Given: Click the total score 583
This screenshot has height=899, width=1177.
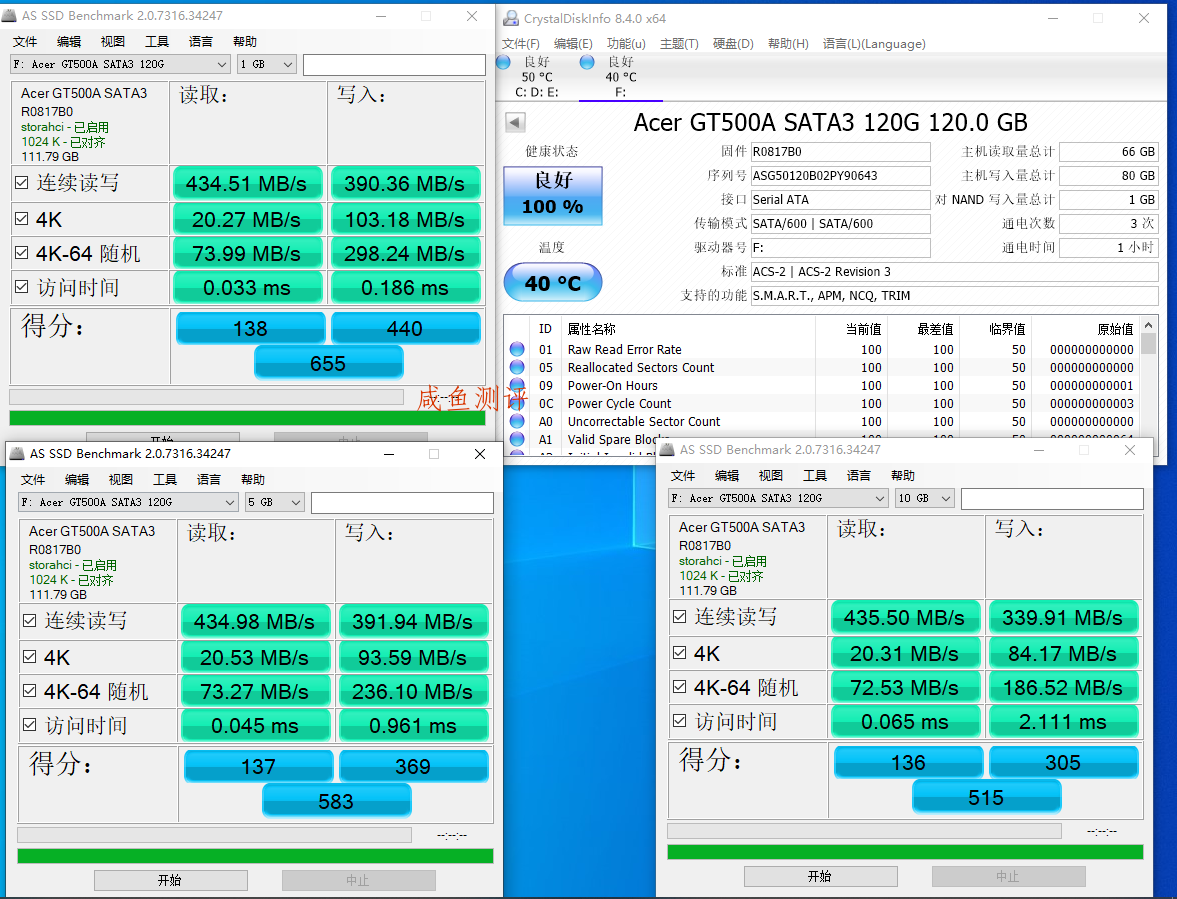Looking at the screenshot, I should point(336,801).
